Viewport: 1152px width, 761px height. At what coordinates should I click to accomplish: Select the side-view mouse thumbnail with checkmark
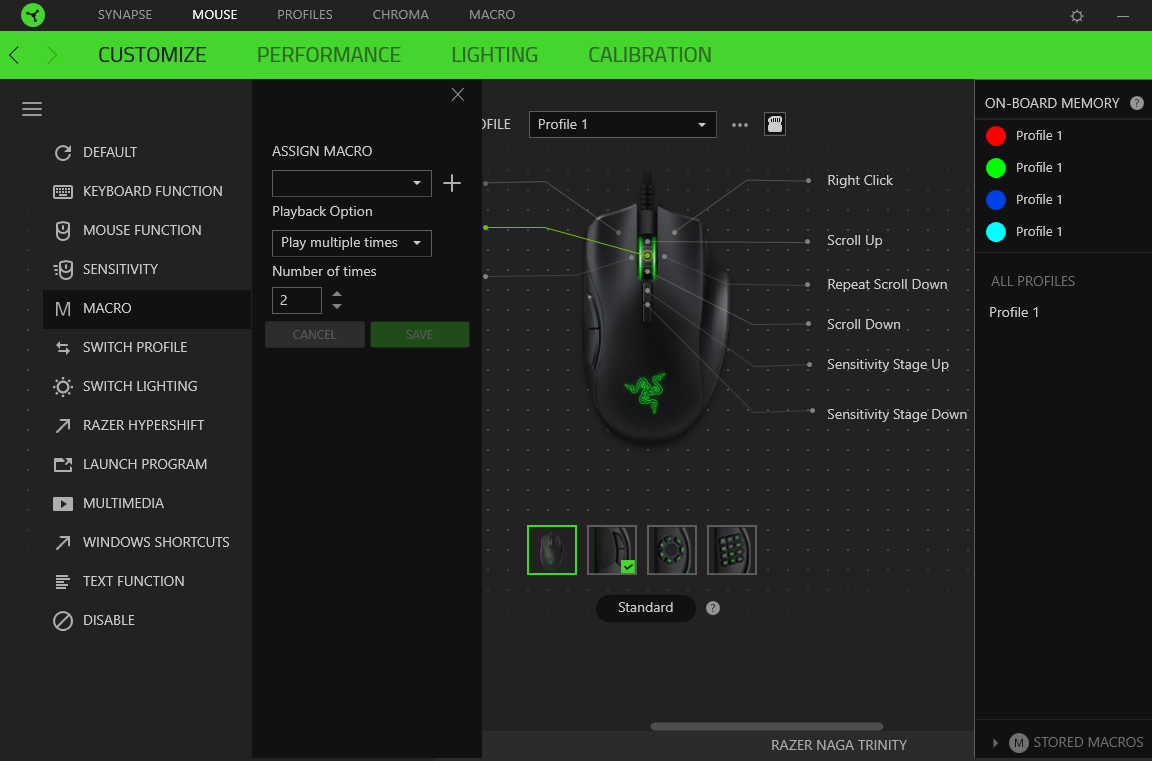pos(611,549)
